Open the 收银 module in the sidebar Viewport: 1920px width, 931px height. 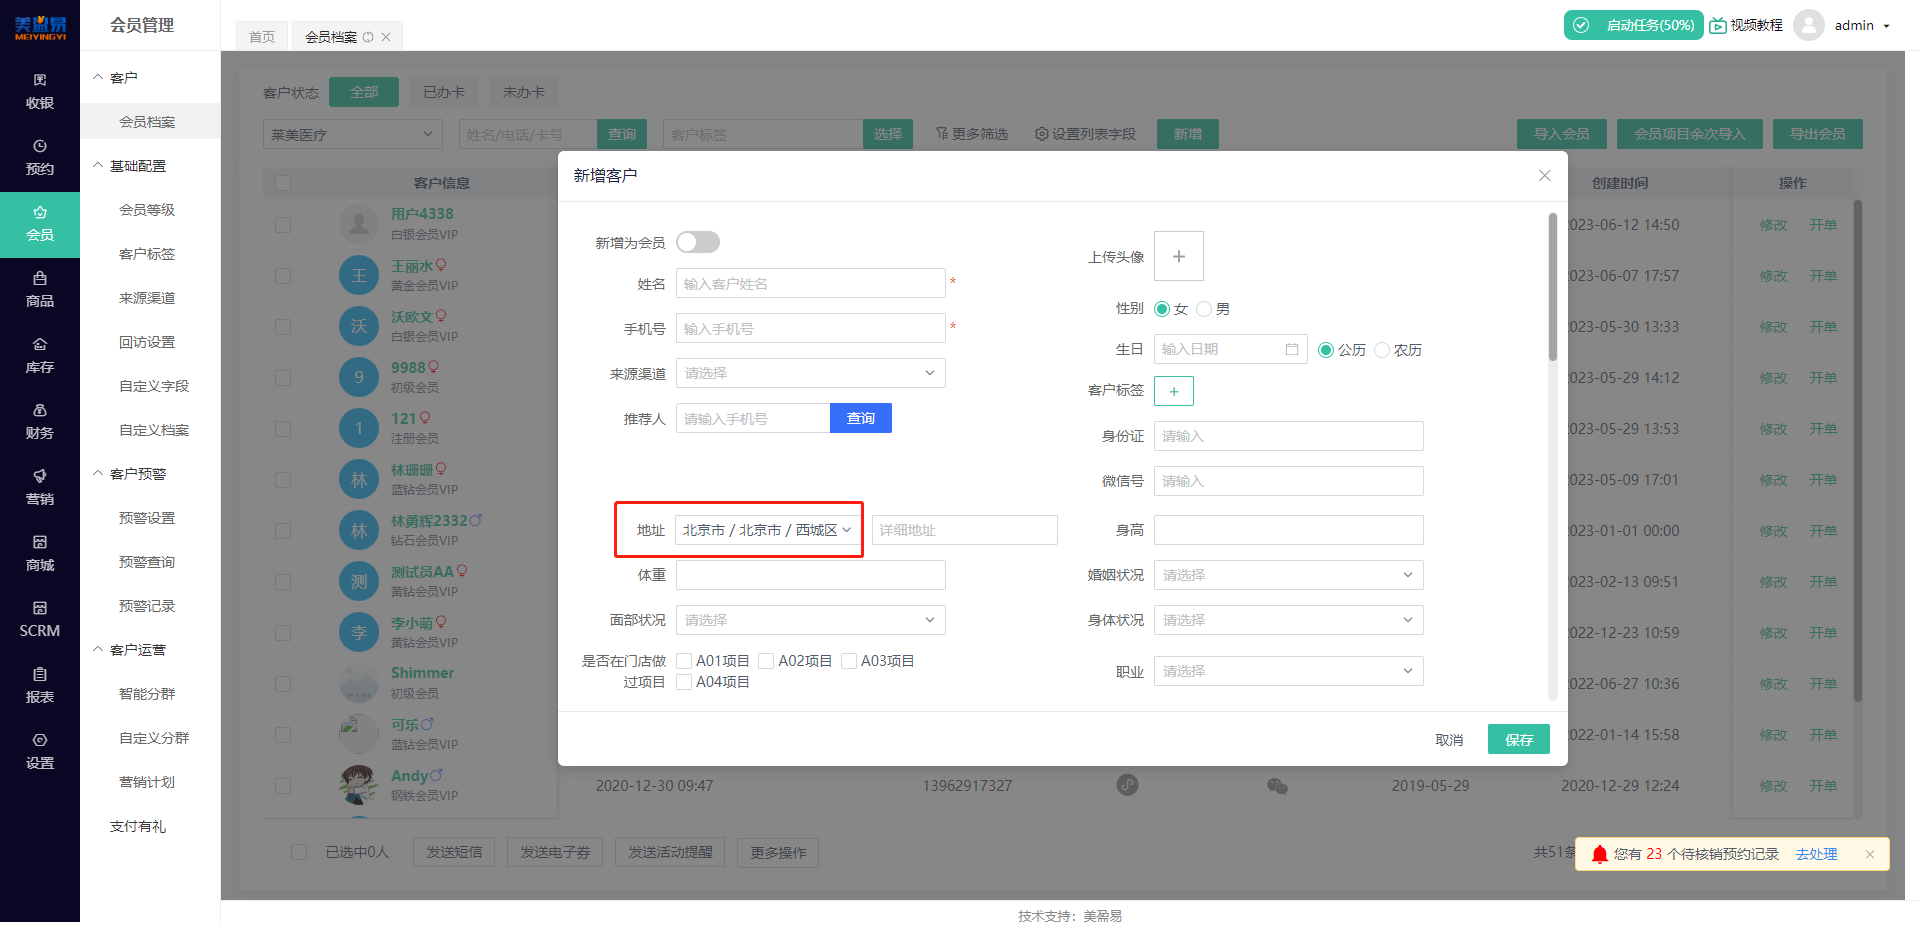pyautogui.click(x=40, y=90)
